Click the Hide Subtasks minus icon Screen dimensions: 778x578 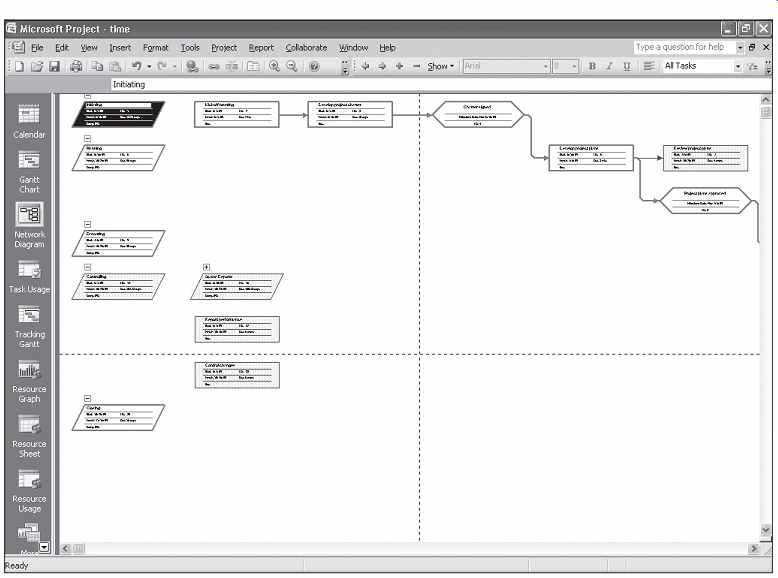[x=416, y=66]
